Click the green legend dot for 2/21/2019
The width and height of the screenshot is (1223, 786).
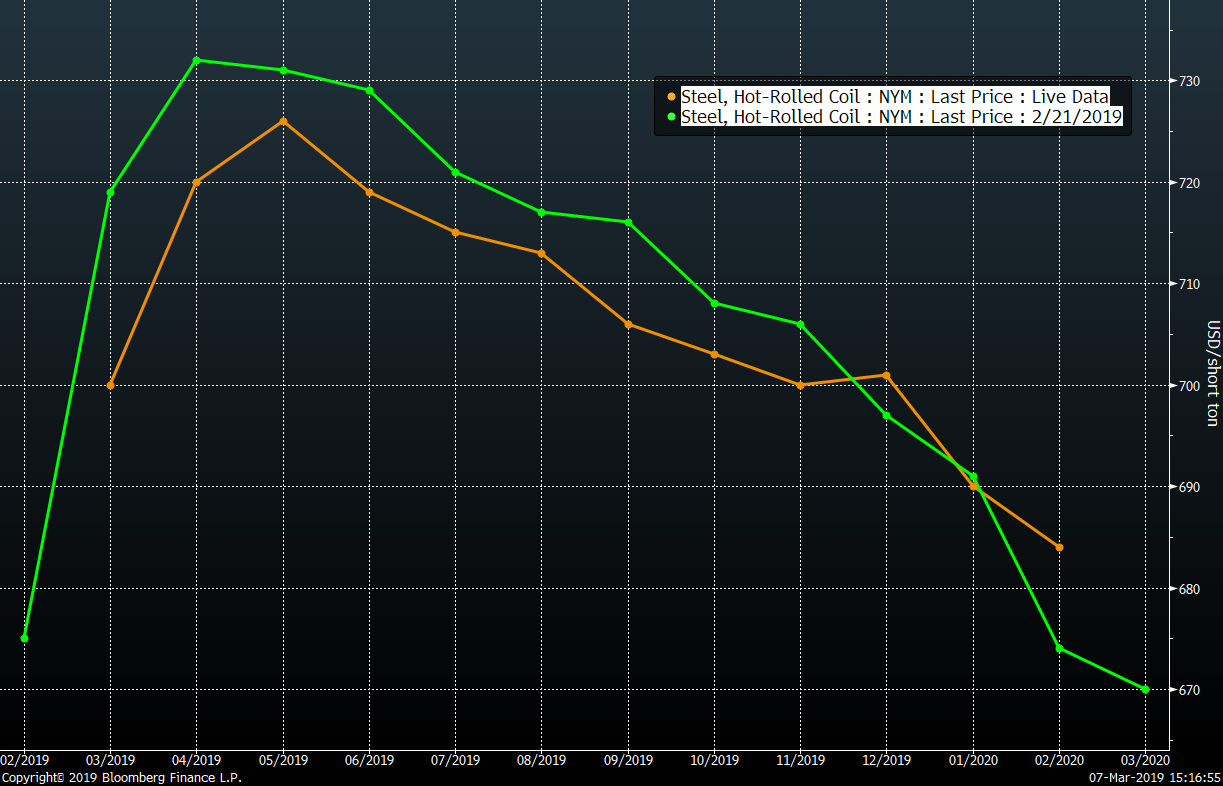click(x=672, y=117)
